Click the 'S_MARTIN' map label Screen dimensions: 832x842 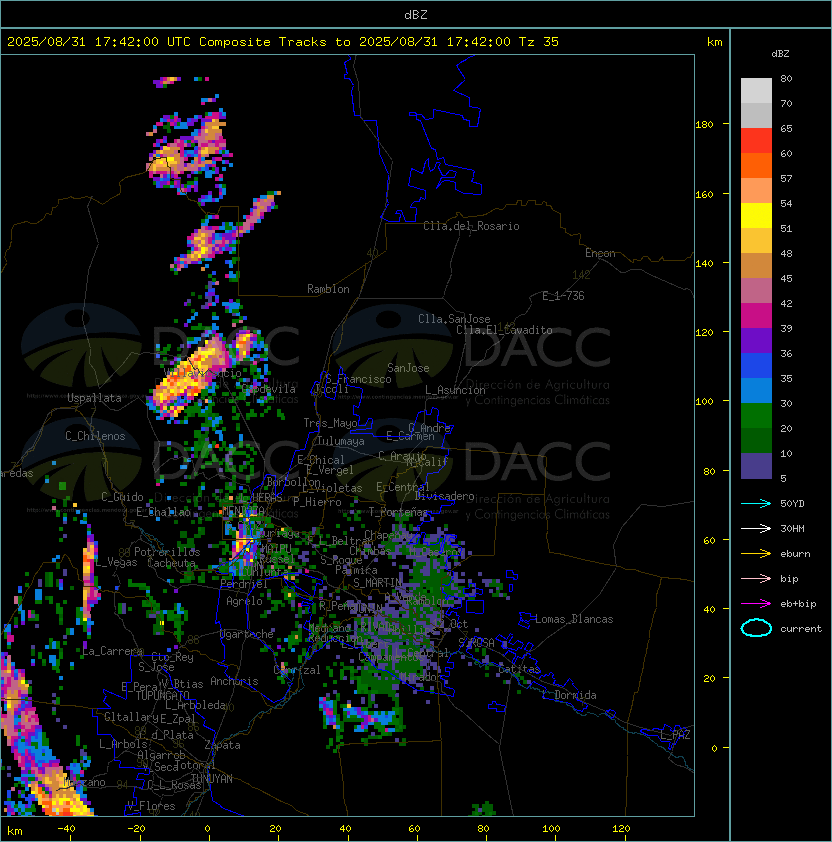378,583
